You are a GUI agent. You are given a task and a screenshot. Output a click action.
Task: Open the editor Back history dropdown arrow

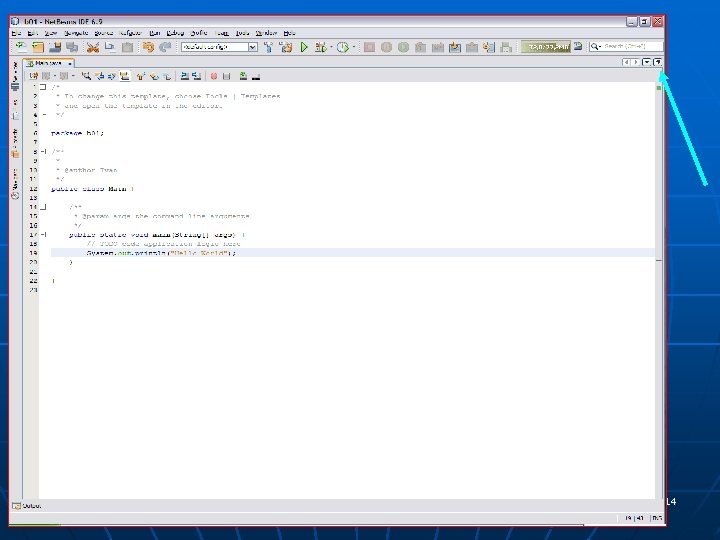pos(55,76)
